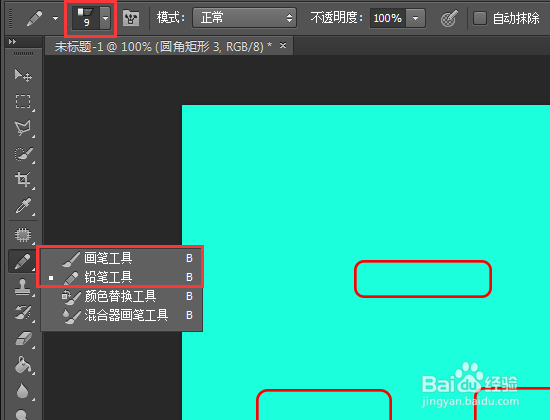Choose 混合器画笔工具 from the flyout
The width and height of the screenshot is (550, 420).
pos(122,315)
